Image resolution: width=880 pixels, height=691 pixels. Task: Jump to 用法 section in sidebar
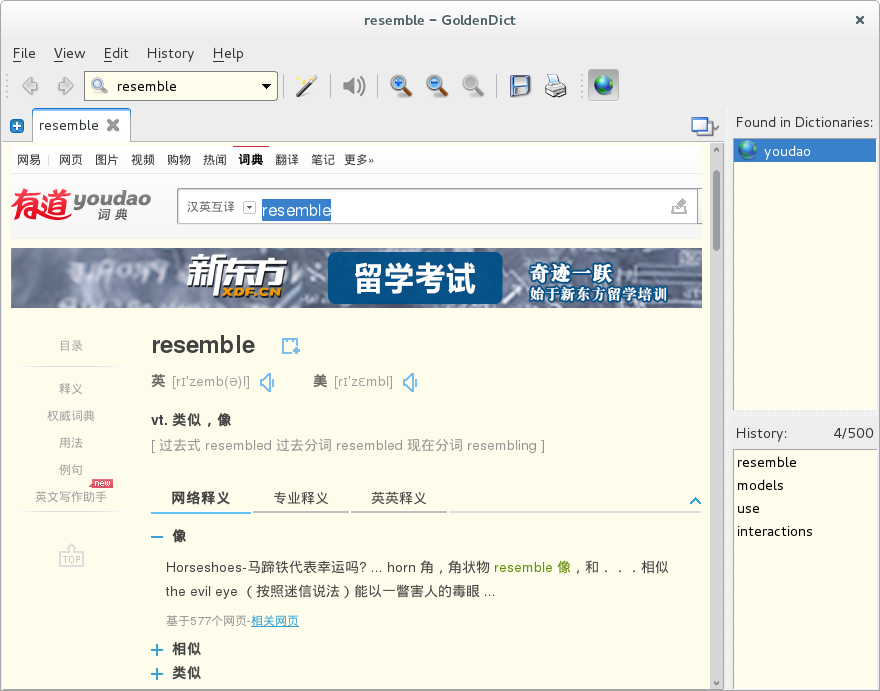(x=71, y=443)
